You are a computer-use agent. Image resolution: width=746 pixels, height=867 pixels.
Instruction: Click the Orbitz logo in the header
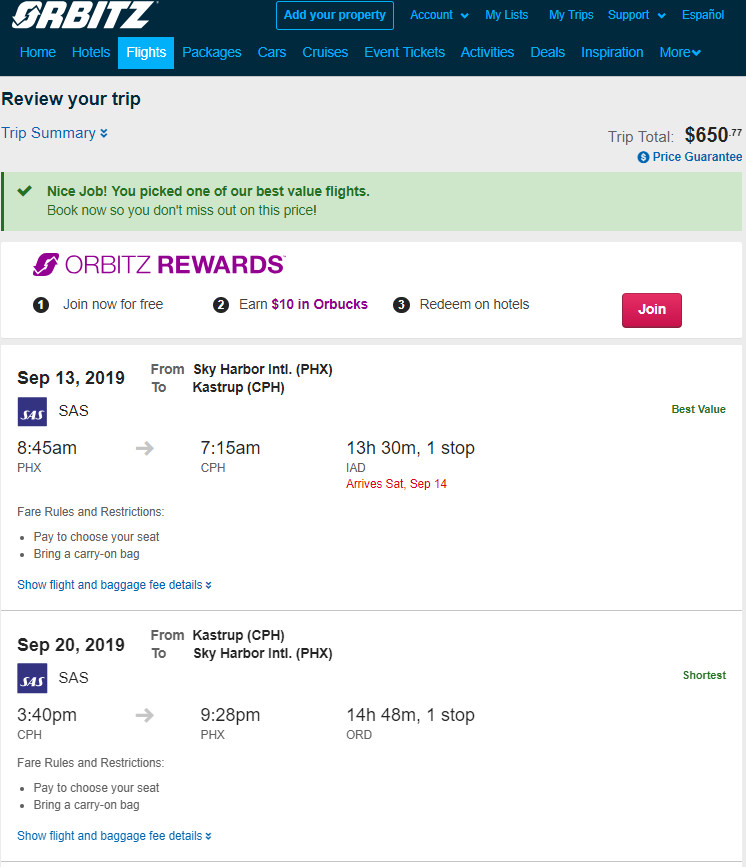pos(84,14)
